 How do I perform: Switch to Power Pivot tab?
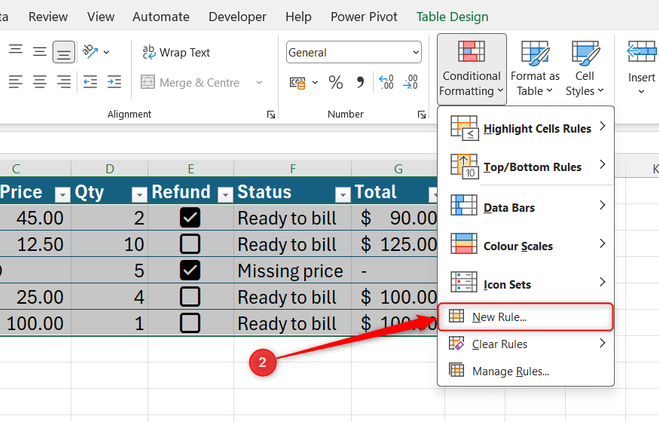(364, 17)
